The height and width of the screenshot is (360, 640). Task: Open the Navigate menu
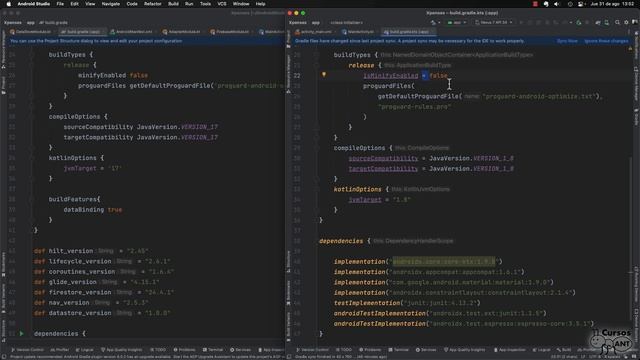click(111, 4)
